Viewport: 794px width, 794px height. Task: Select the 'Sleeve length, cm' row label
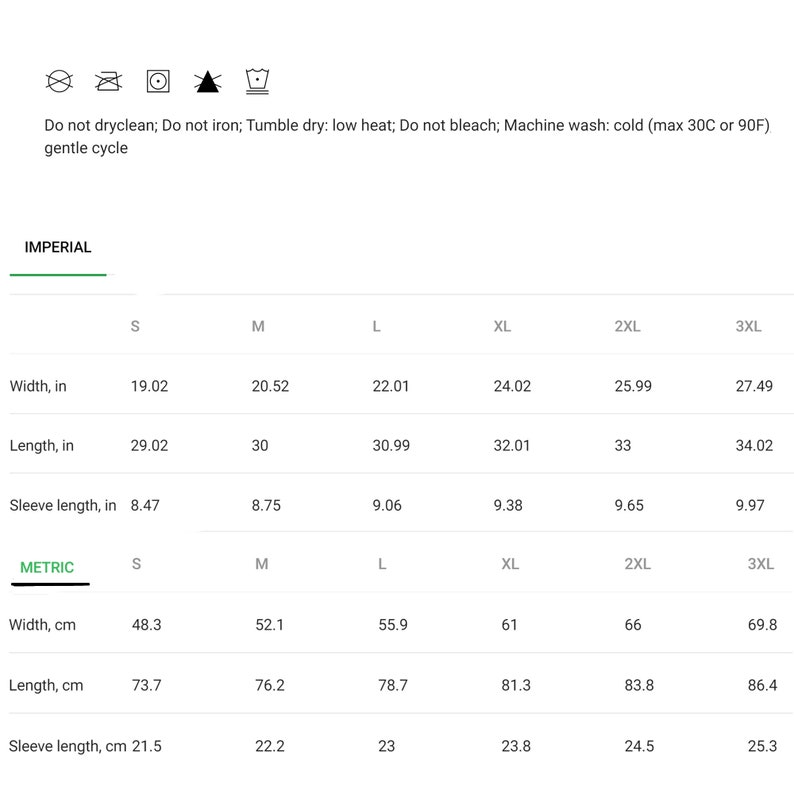point(67,746)
